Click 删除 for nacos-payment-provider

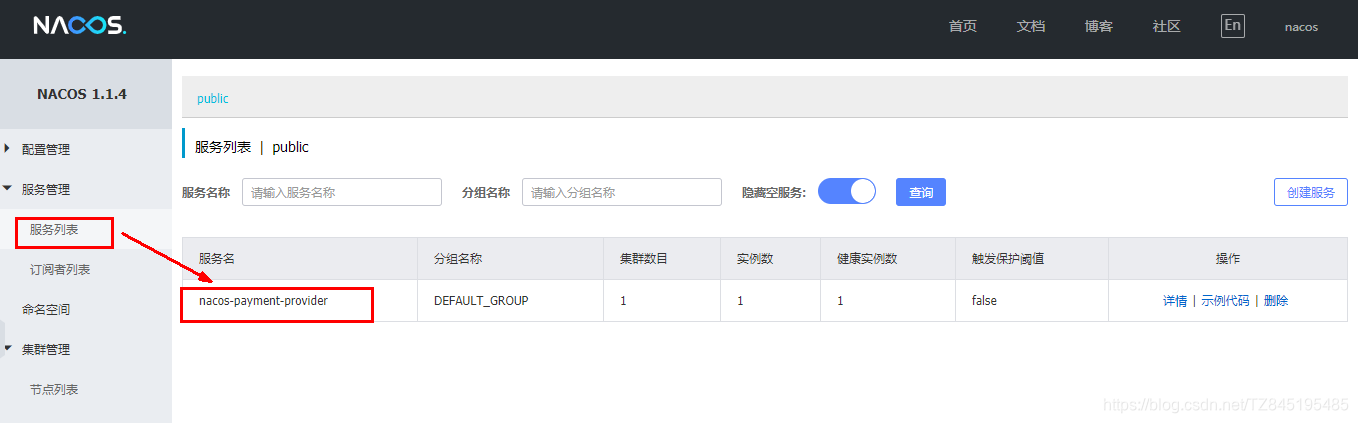point(1276,300)
